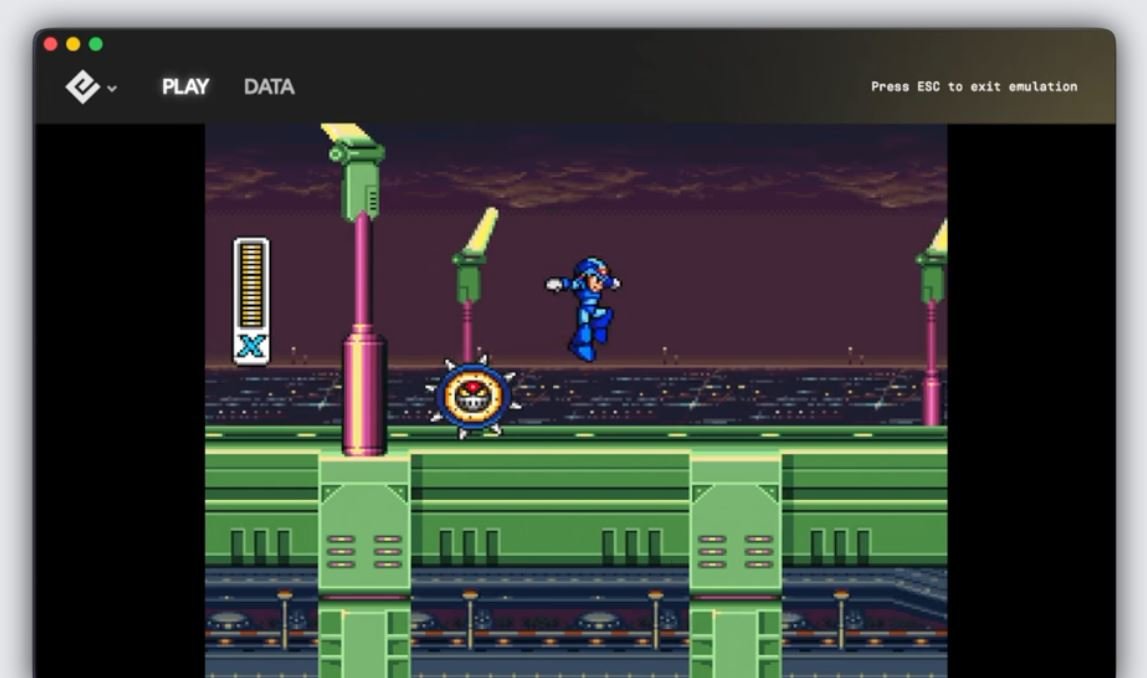The width and height of the screenshot is (1147, 678).
Task: Click the blue Mega Man X character
Action: click(584, 308)
